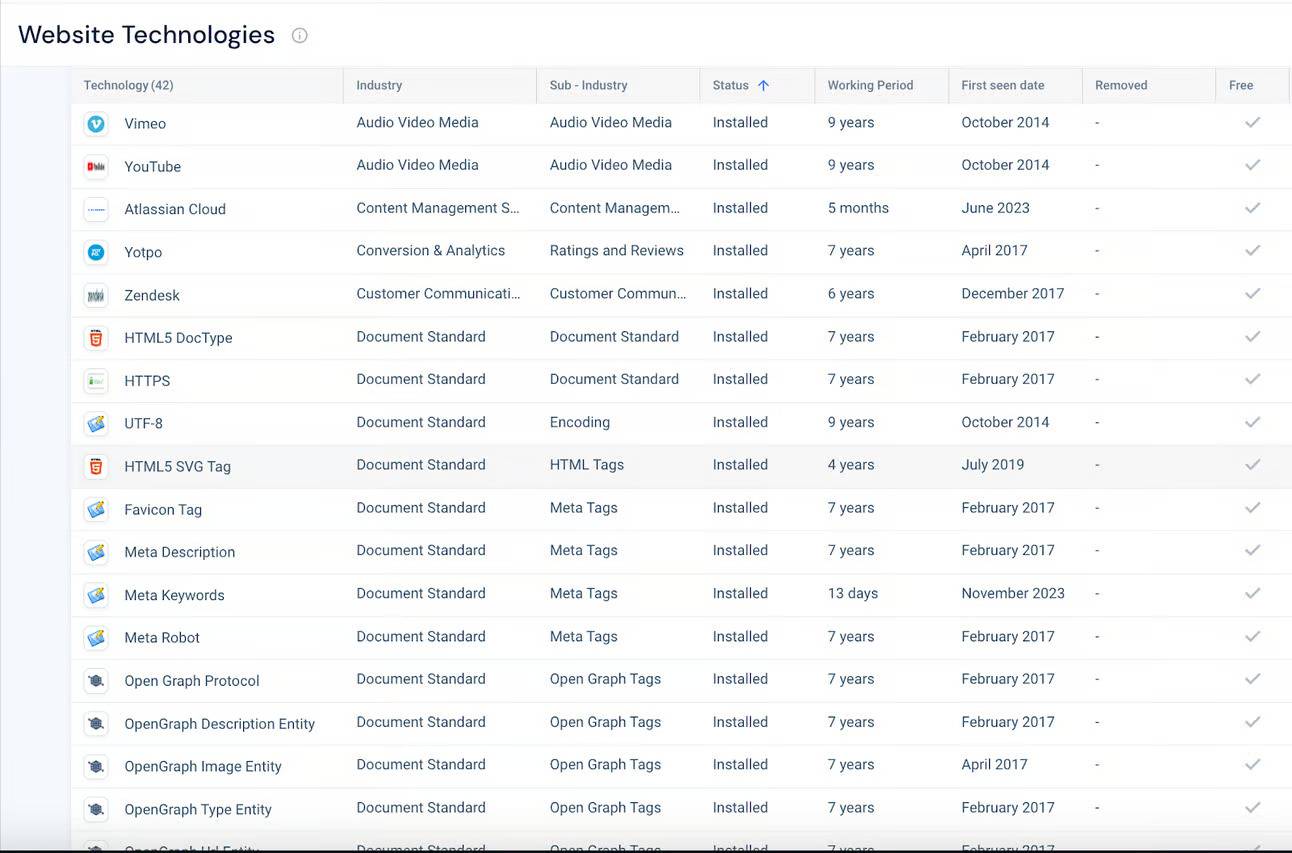Sort by the Free column header

pos(1241,85)
